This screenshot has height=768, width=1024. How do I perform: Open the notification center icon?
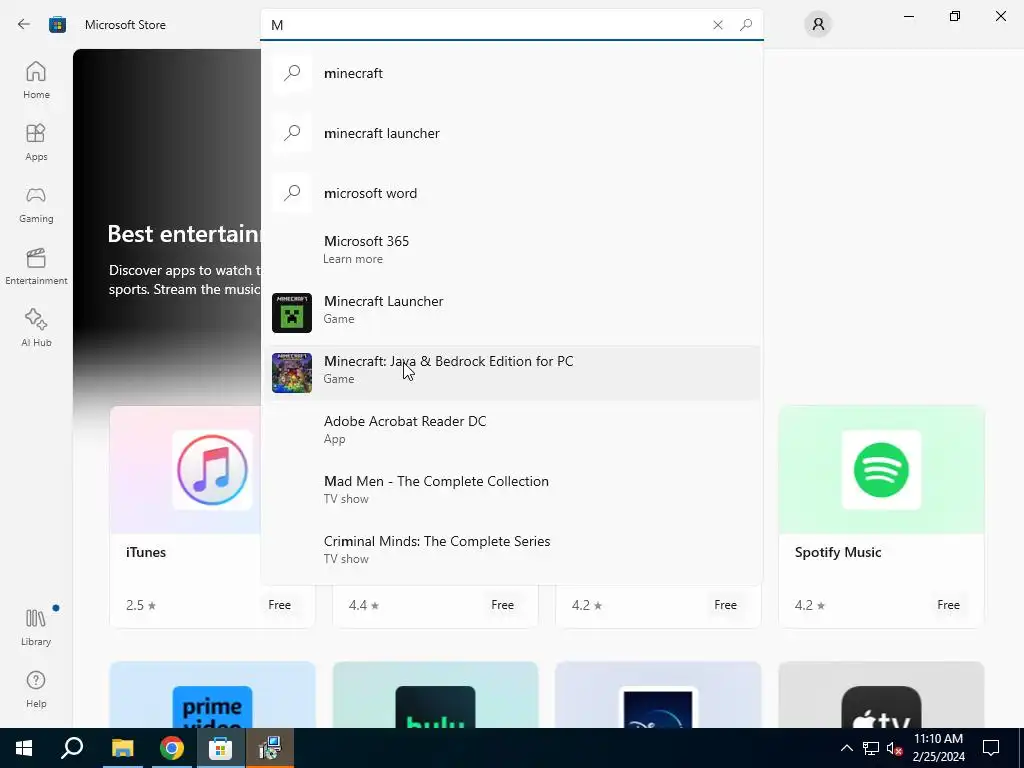coord(991,748)
